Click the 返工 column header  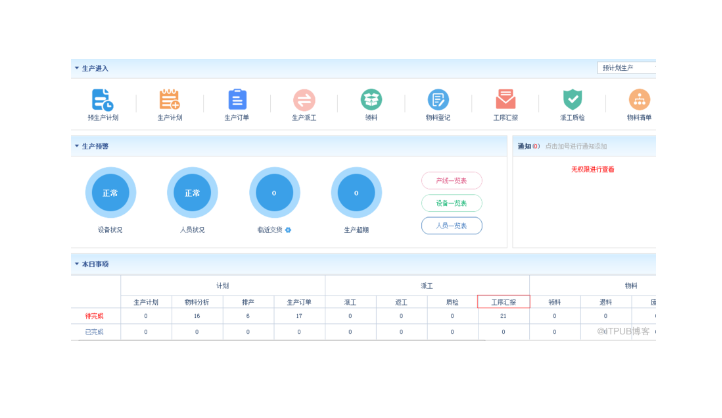[x=402, y=302]
